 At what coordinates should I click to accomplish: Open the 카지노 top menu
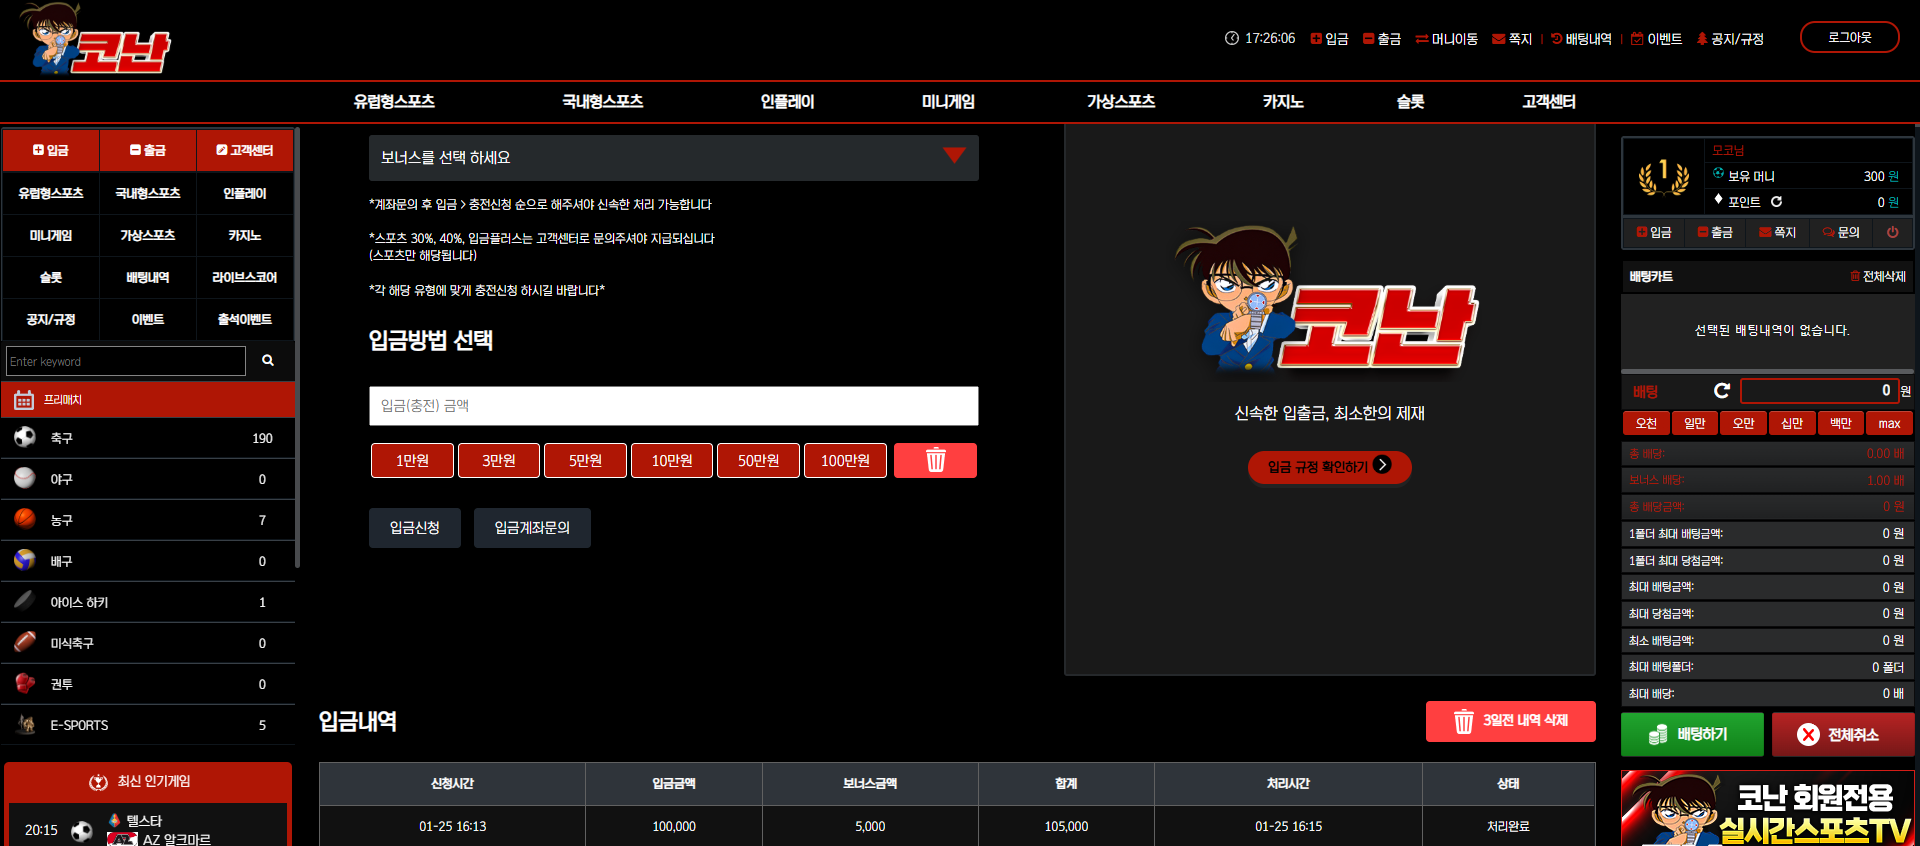[x=1283, y=102]
